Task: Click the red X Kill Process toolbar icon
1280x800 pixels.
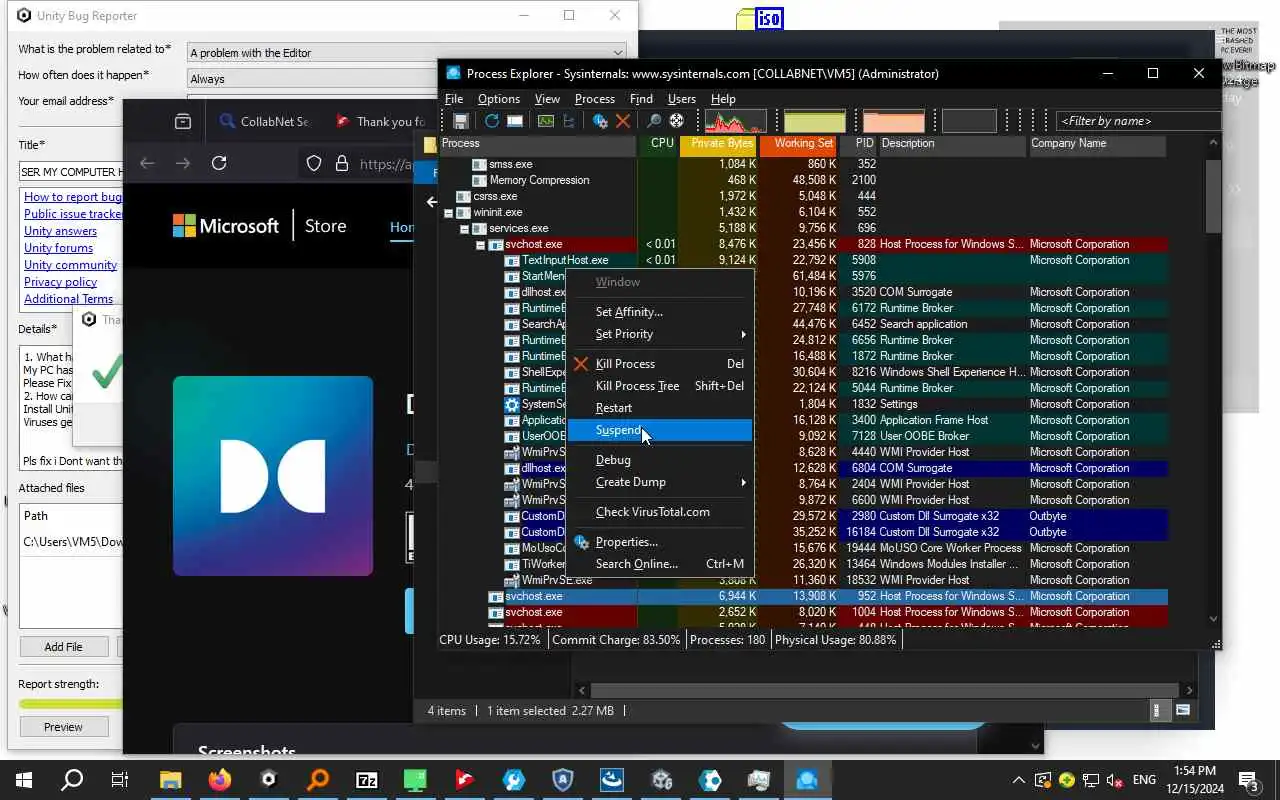Action: 623,121
